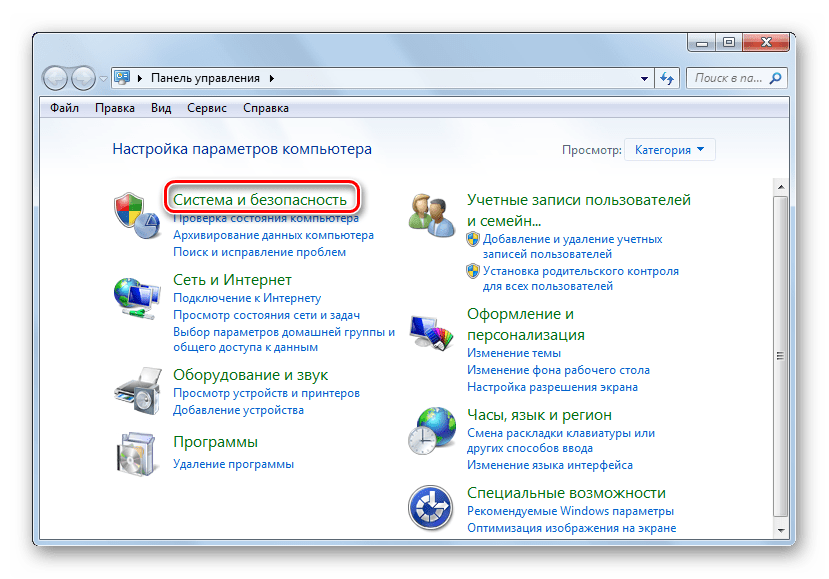Click the scrollbar up arrow
The height and width of the screenshot is (579, 829).
click(x=780, y=187)
